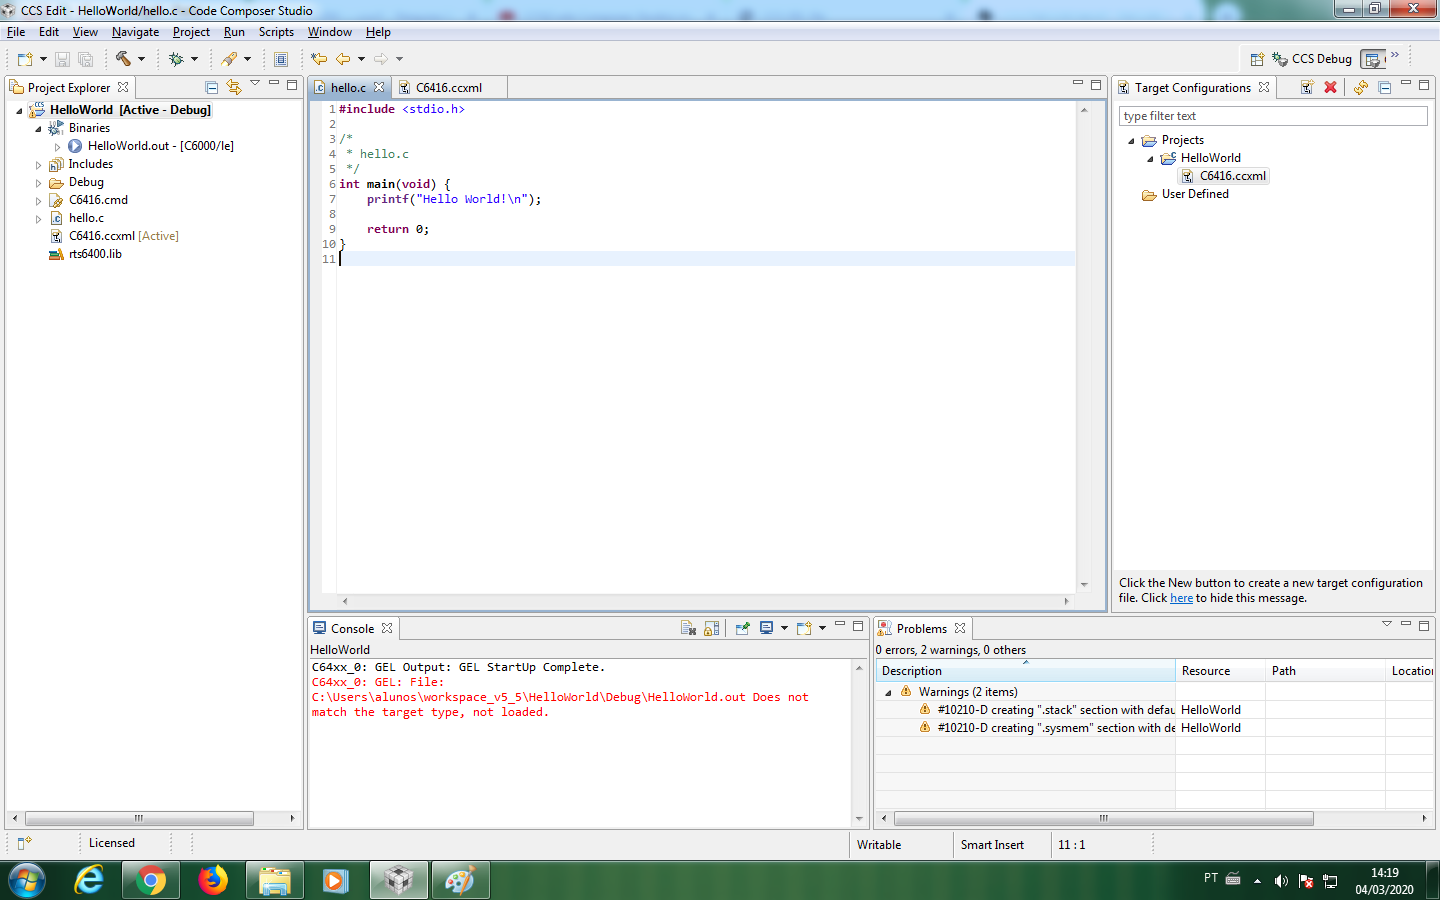Minimize the editor area

(1078, 84)
